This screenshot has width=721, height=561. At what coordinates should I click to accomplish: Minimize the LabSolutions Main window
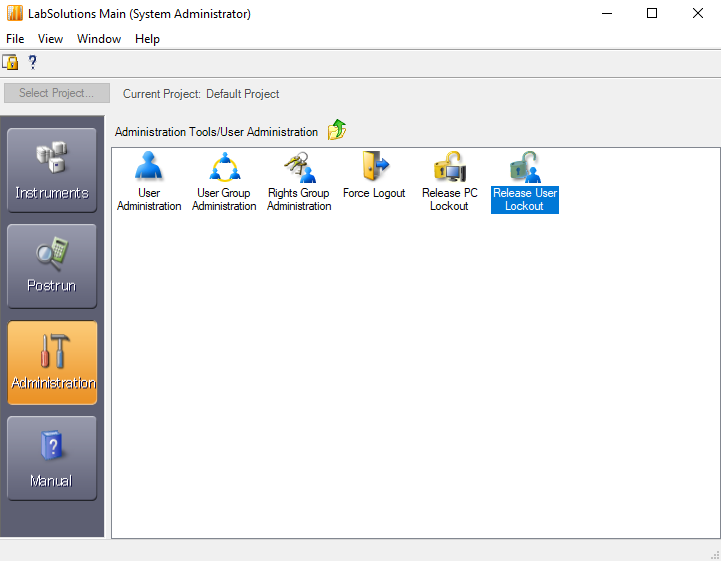607,13
